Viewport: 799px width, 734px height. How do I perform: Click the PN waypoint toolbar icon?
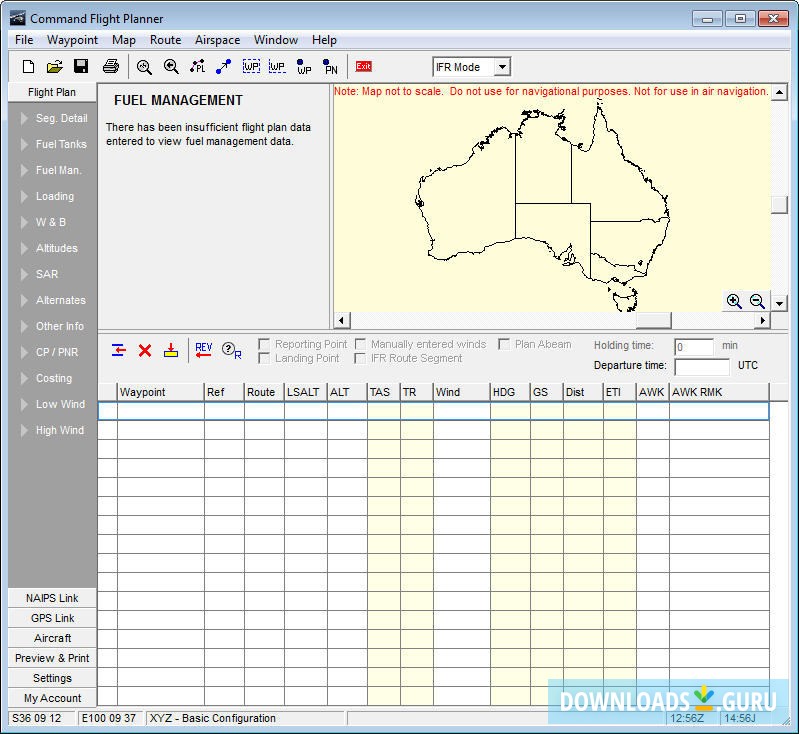click(331, 67)
